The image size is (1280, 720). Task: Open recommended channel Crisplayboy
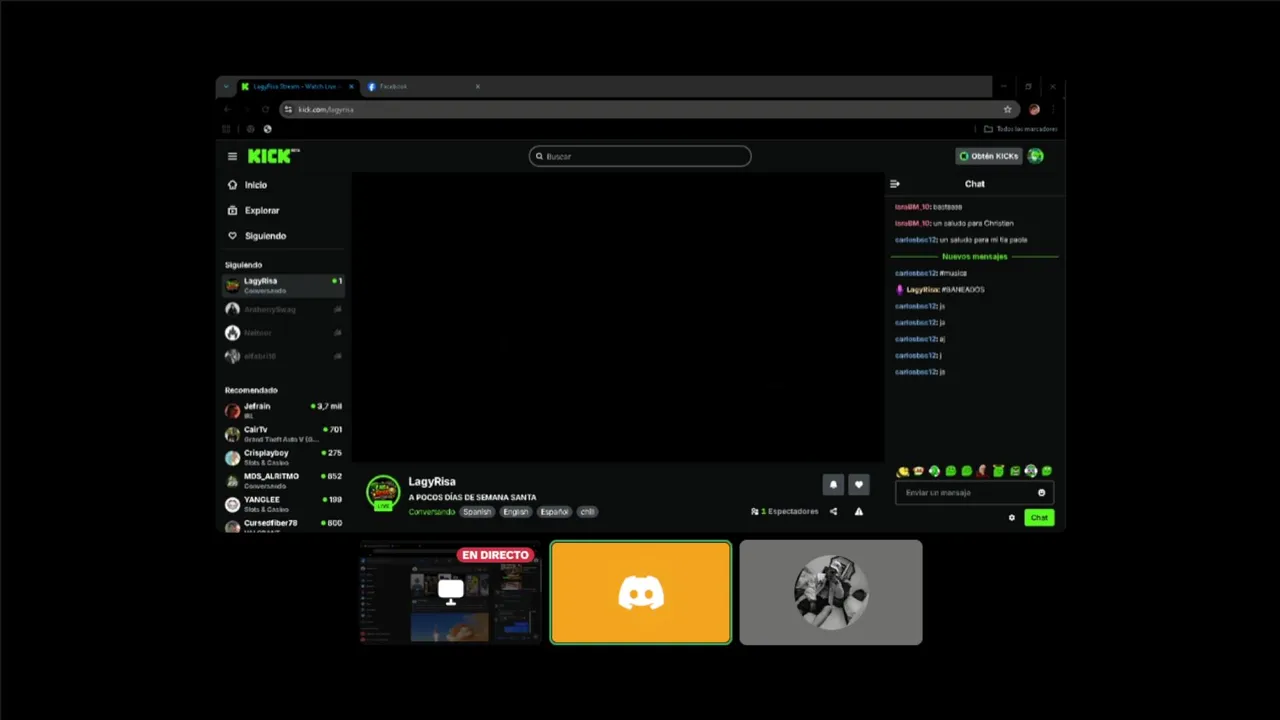[283, 457]
